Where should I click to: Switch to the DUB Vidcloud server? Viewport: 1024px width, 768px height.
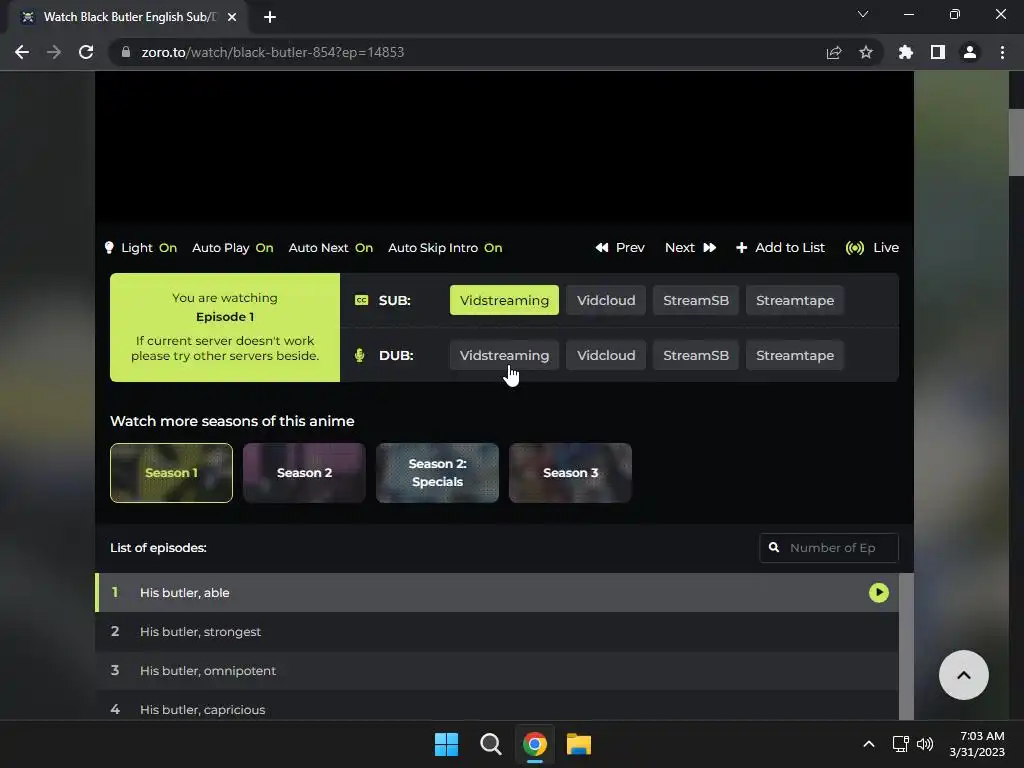(x=606, y=355)
